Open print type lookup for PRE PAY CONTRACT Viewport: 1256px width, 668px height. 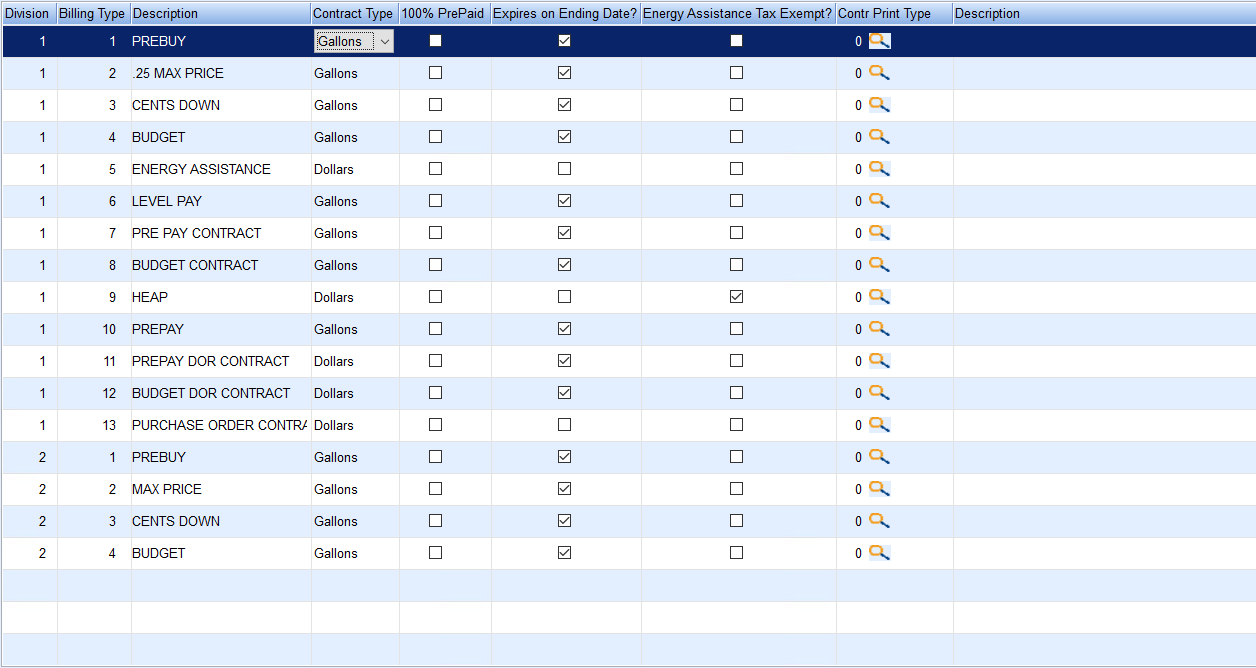tap(879, 233)
